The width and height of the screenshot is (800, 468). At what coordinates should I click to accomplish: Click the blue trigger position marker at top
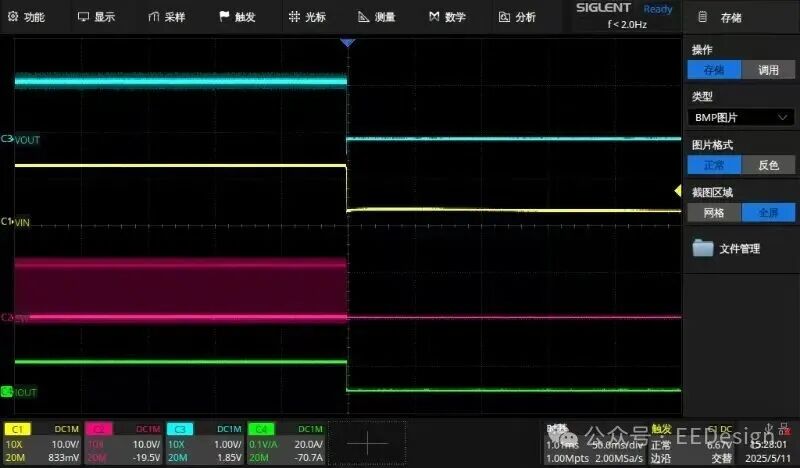(347, 43)
